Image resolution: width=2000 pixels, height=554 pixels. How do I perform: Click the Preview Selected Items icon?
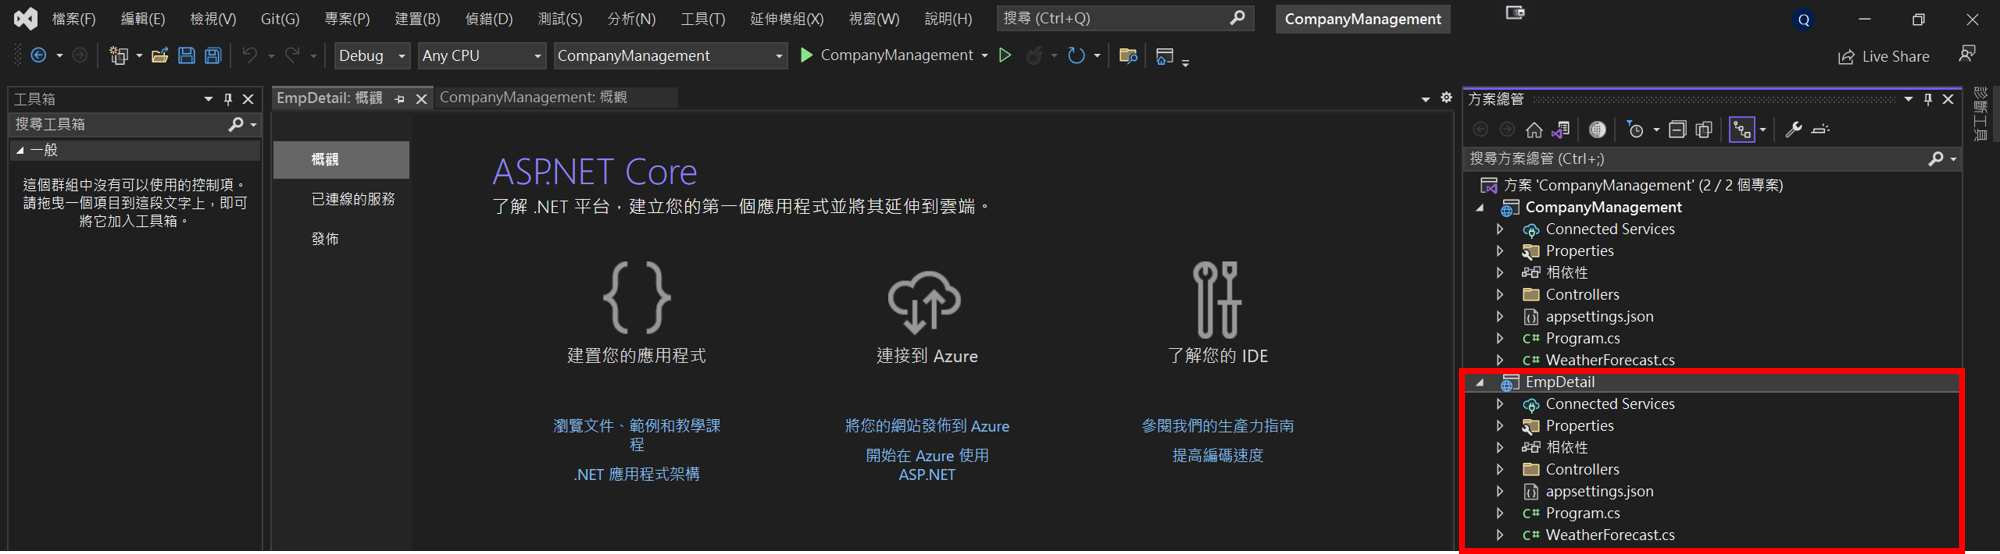(1821, 129)
